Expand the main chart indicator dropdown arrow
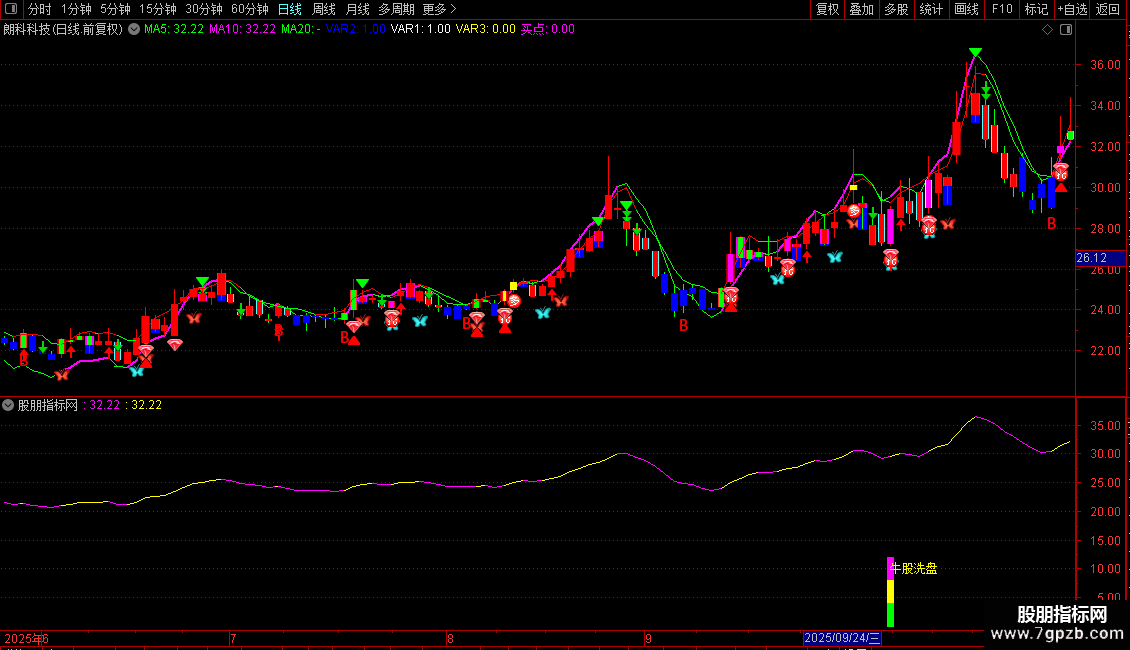Screen dimensions: 1130x650 click(134, 29)
